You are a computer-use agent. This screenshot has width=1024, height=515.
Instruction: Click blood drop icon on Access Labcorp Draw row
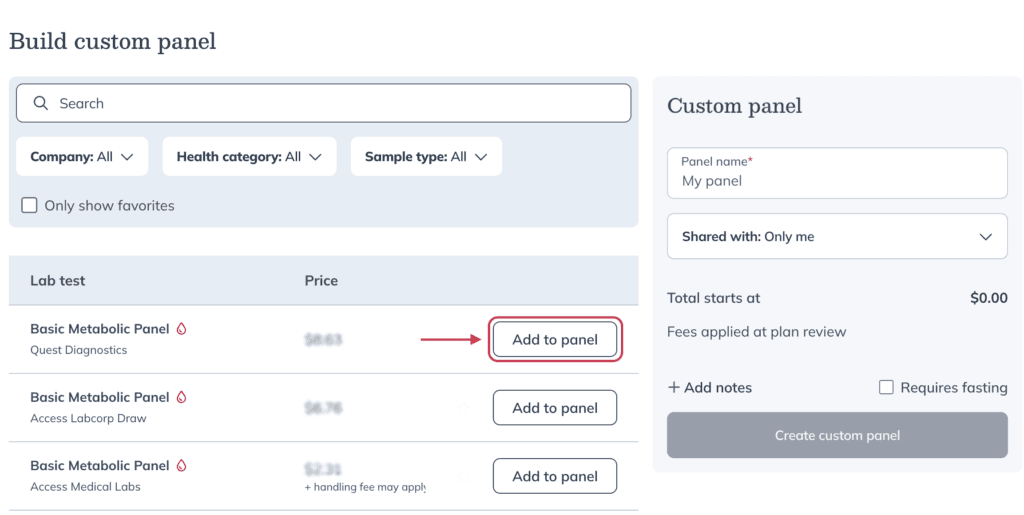pos(182,397)
